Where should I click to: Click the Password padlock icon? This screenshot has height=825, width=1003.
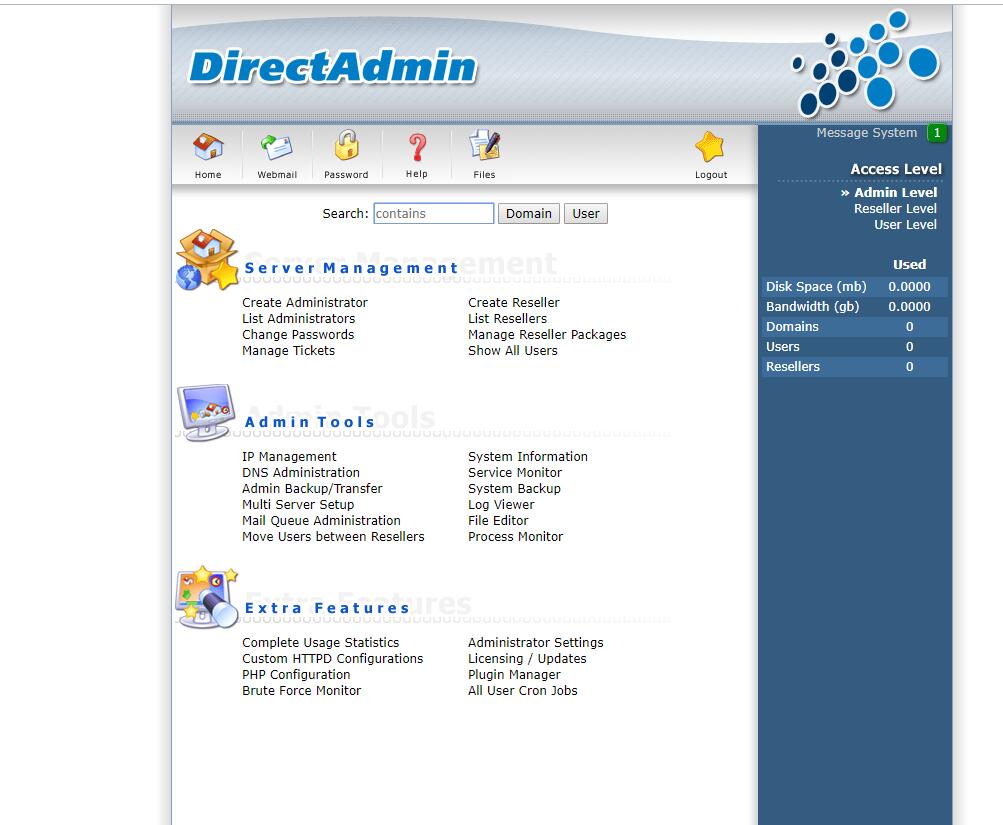point(346,145)
